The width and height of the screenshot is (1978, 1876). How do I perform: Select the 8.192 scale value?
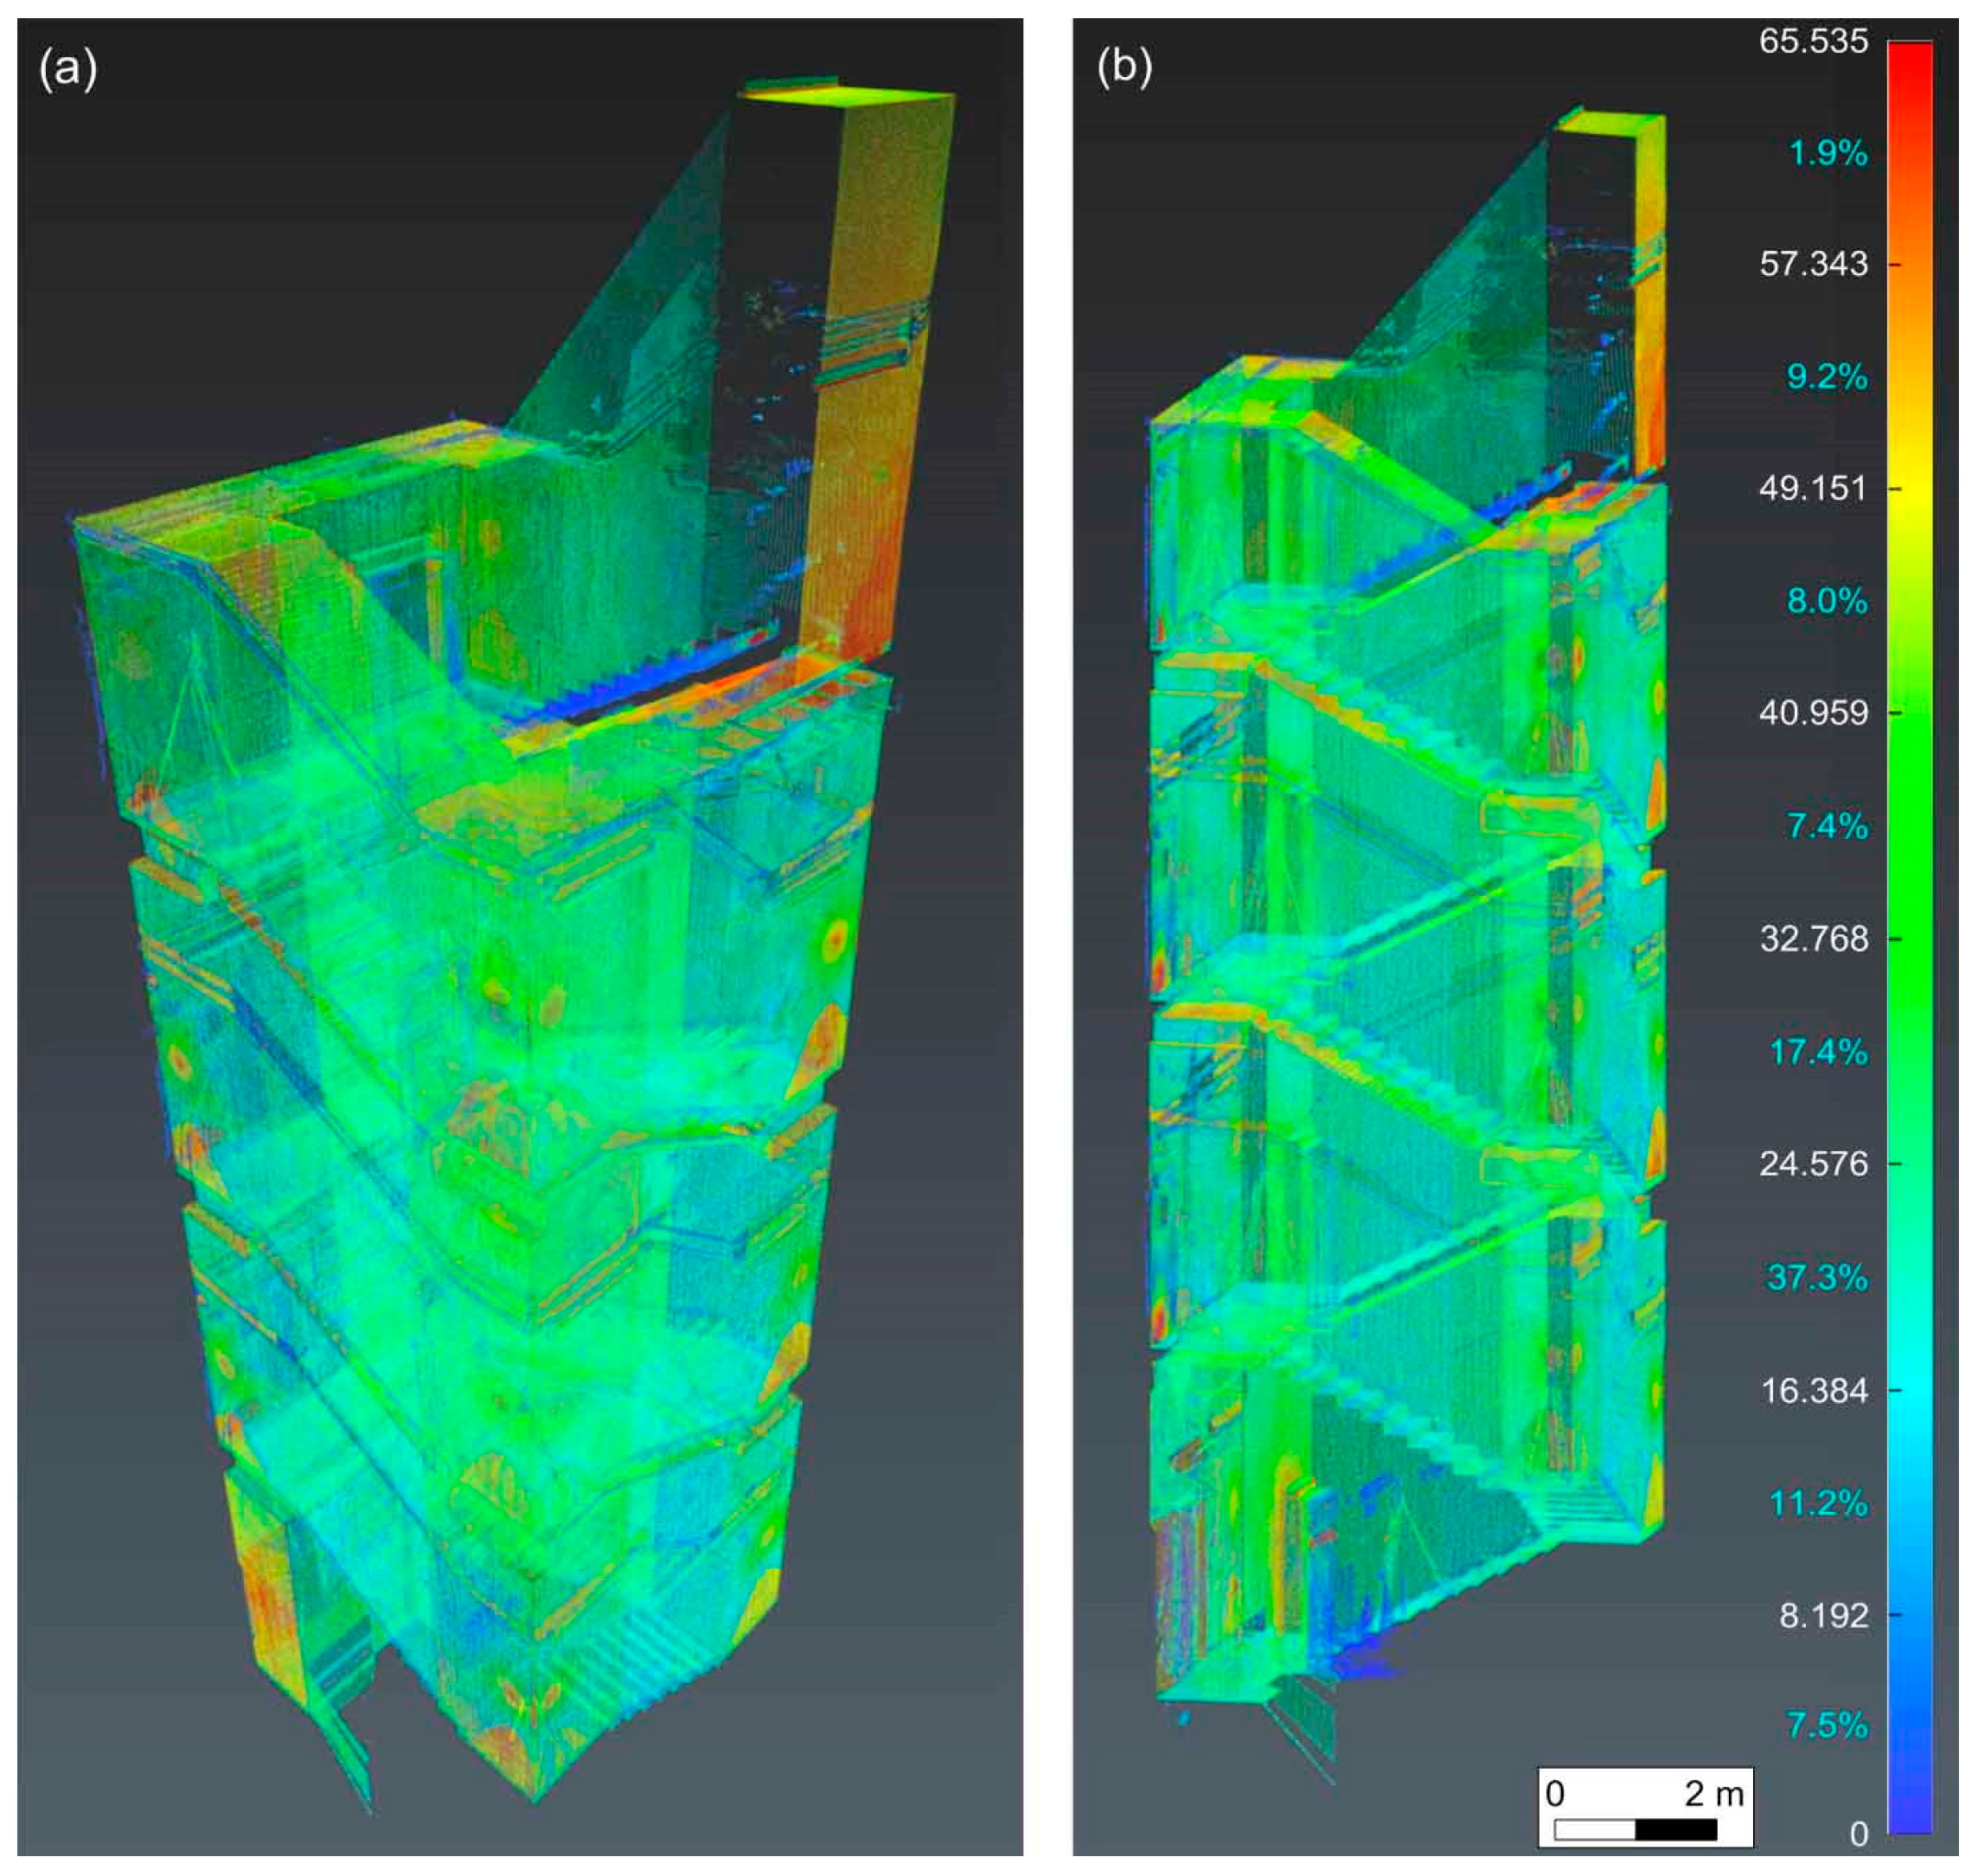pyautogui.click(x=1823, y=1615)
